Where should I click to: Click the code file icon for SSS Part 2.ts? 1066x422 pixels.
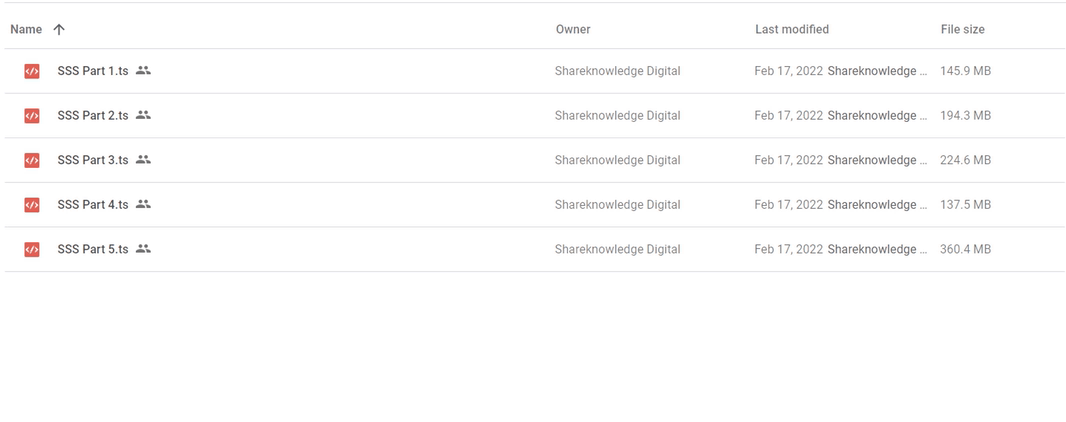point(31,116)
